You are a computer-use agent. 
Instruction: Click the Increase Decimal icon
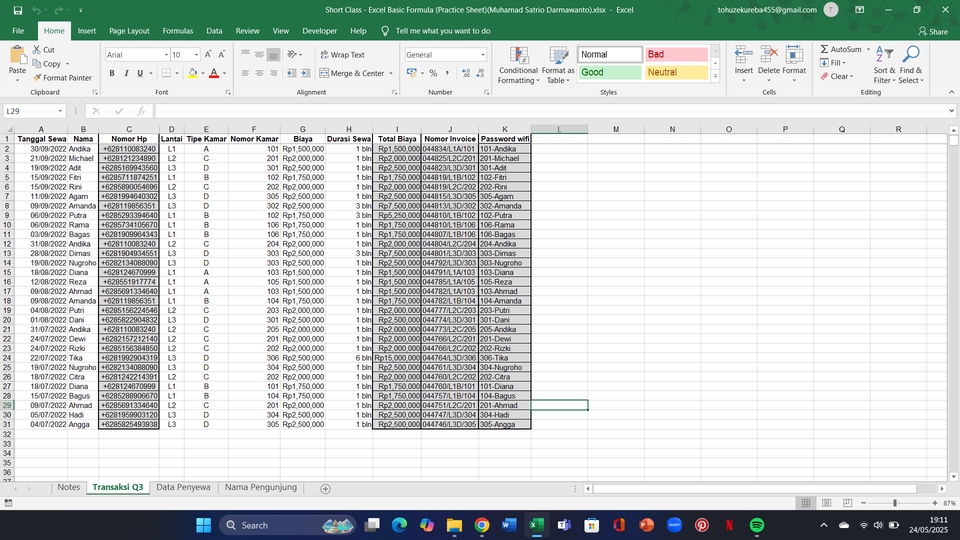[466, 73]
